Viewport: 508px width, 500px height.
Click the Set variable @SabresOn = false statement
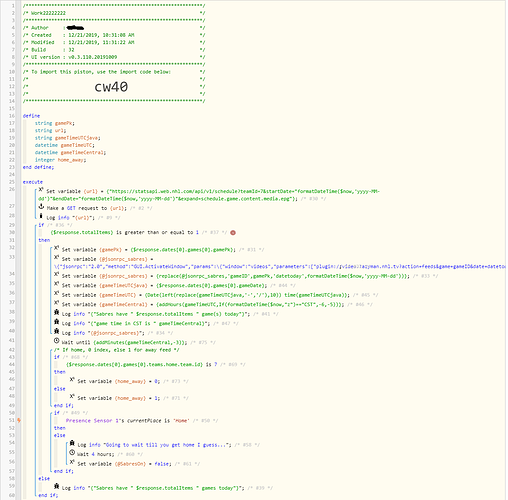click(124, 464)
